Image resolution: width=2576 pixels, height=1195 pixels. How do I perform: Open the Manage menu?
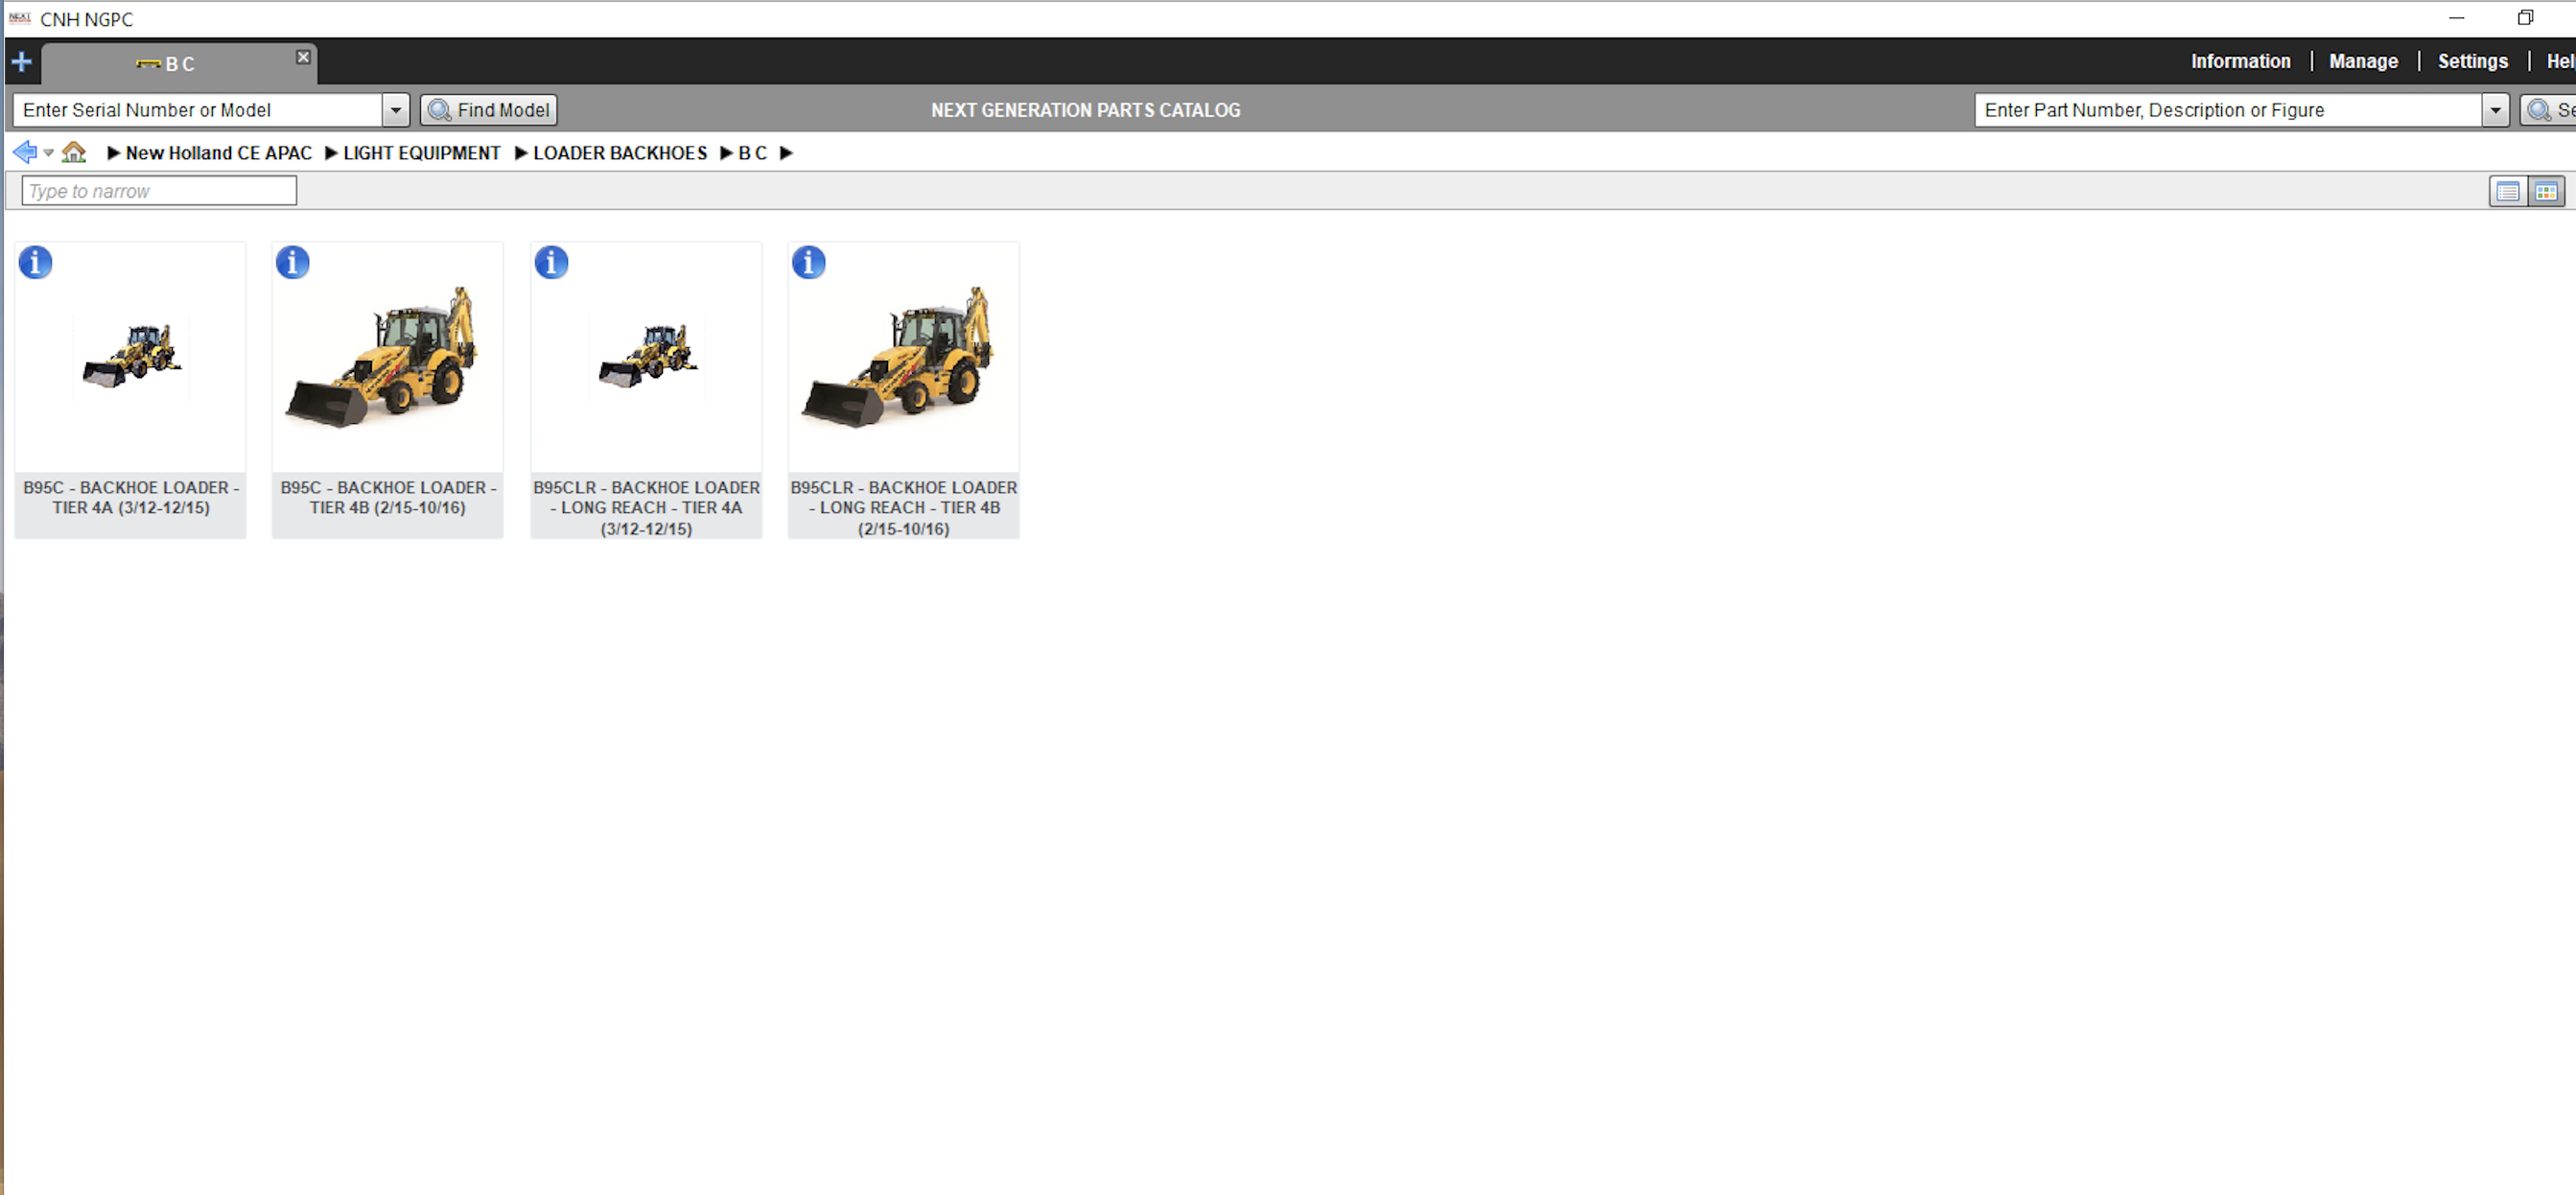point(2363,61)
